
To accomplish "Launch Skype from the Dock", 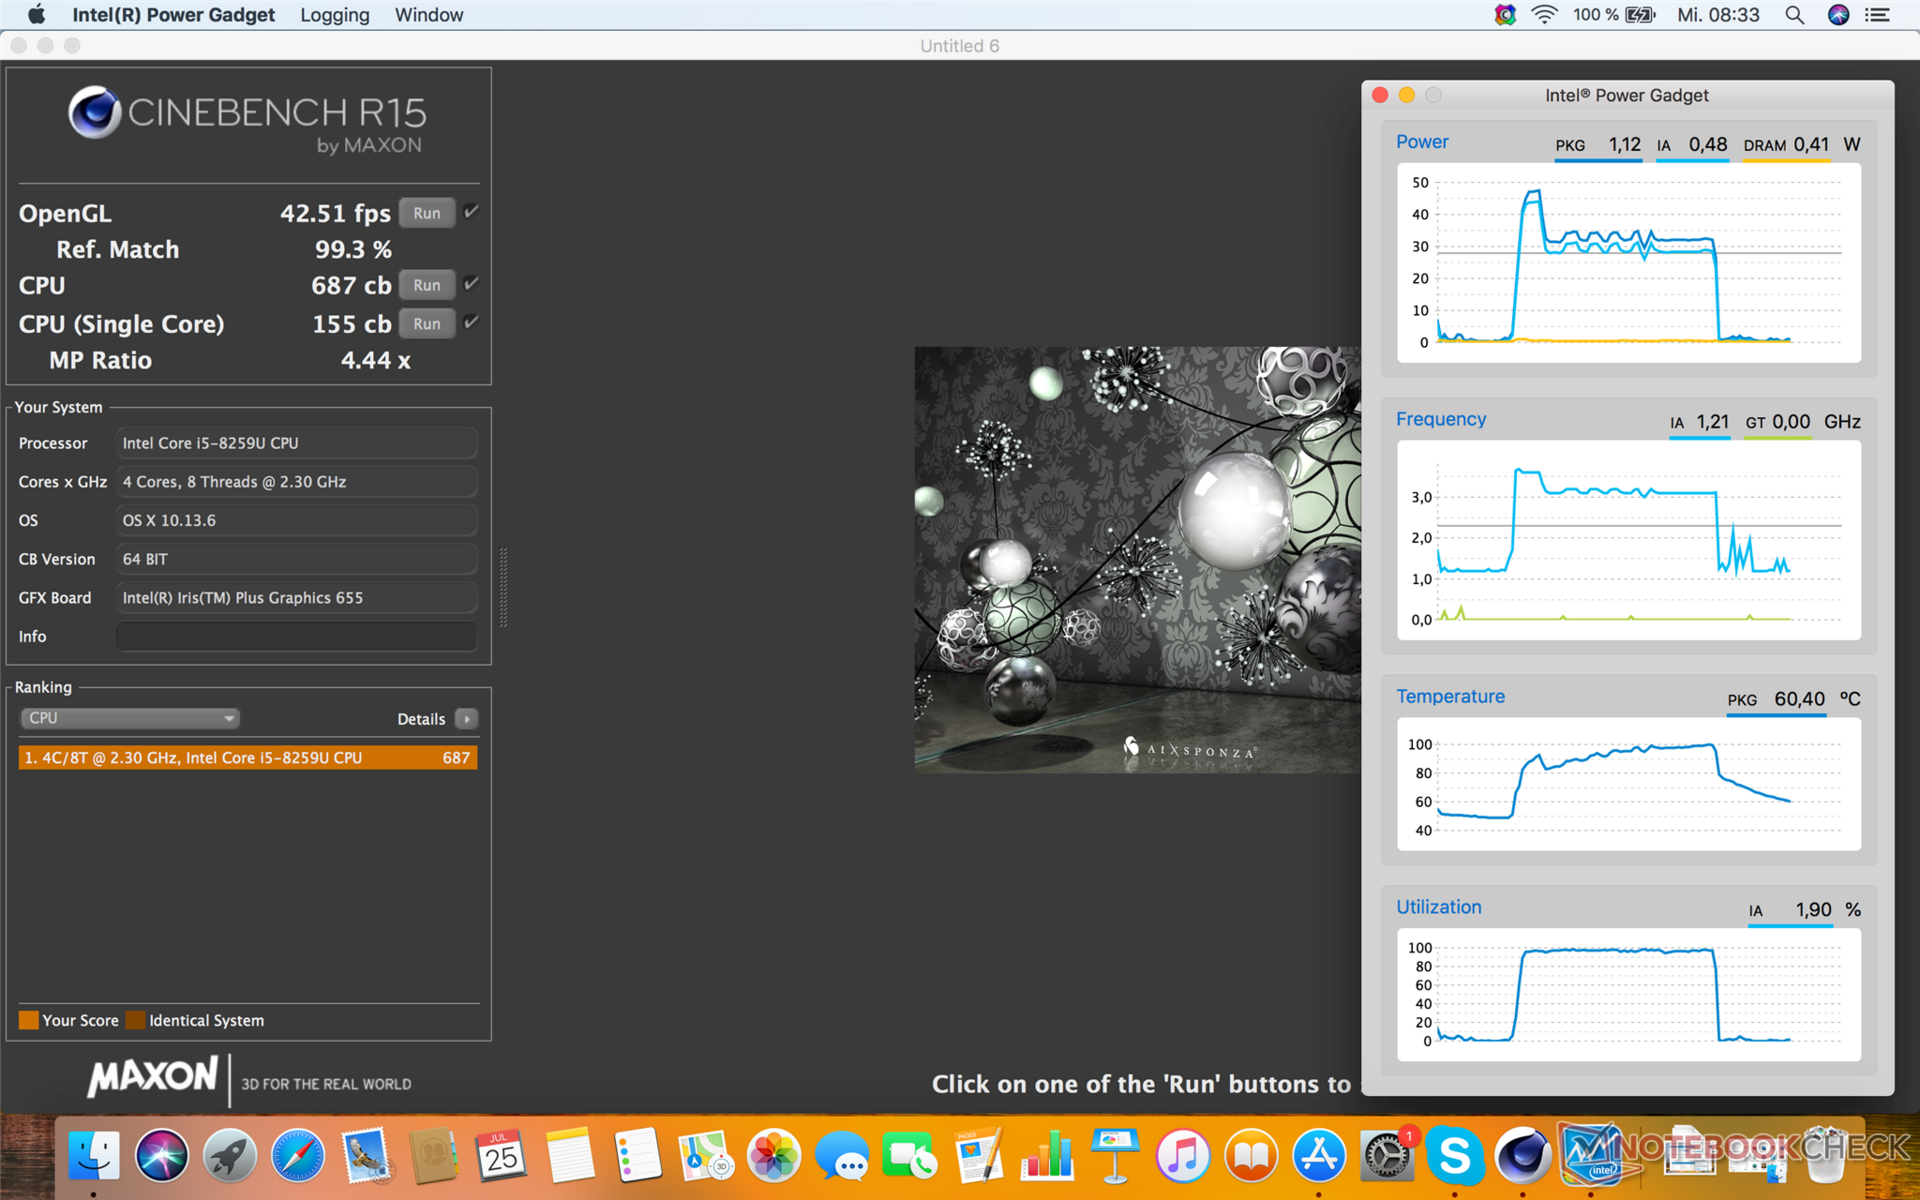I will click(x=1453, y=1156).
